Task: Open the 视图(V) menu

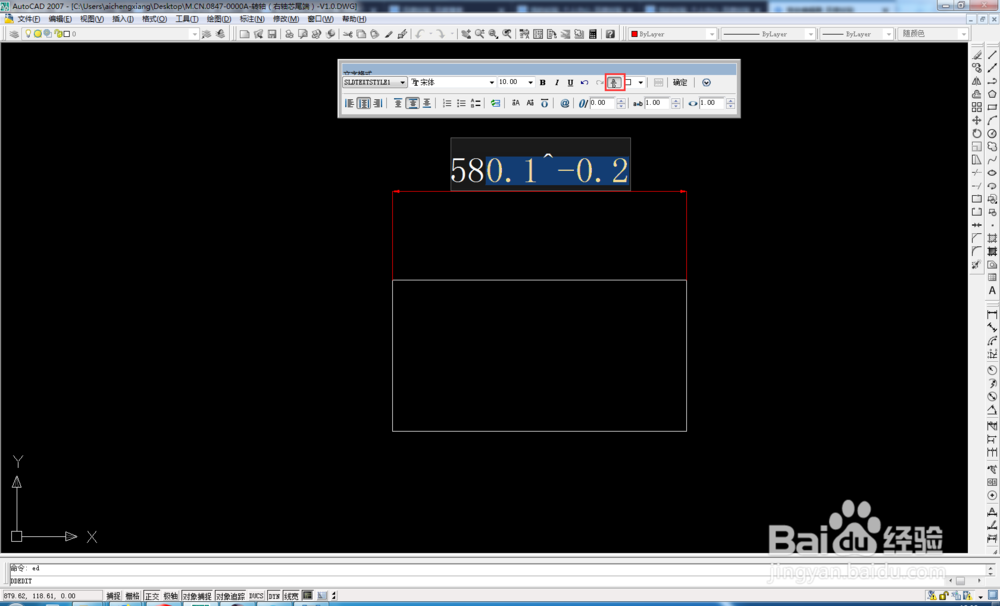Action: [x=92, y=18]
